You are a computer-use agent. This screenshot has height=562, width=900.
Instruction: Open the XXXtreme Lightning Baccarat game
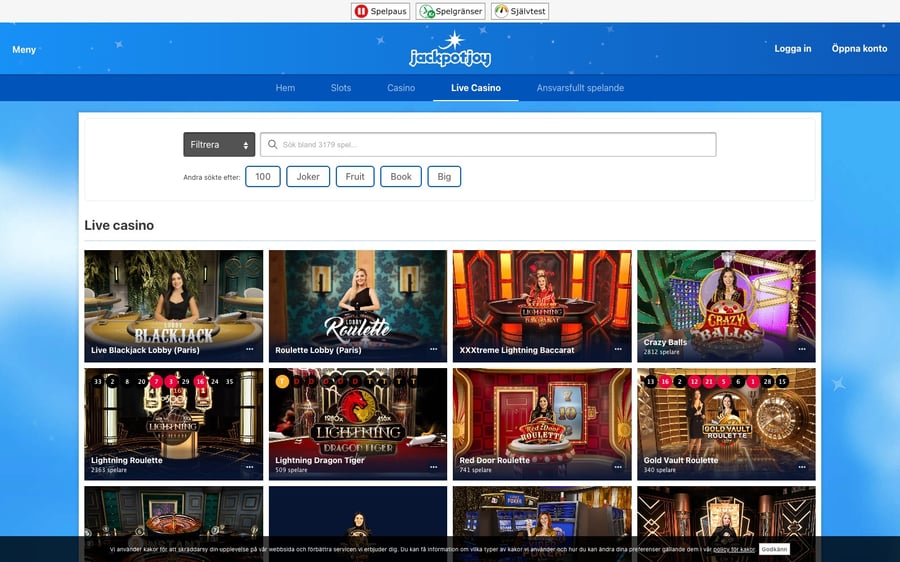[x=542, y=306]
